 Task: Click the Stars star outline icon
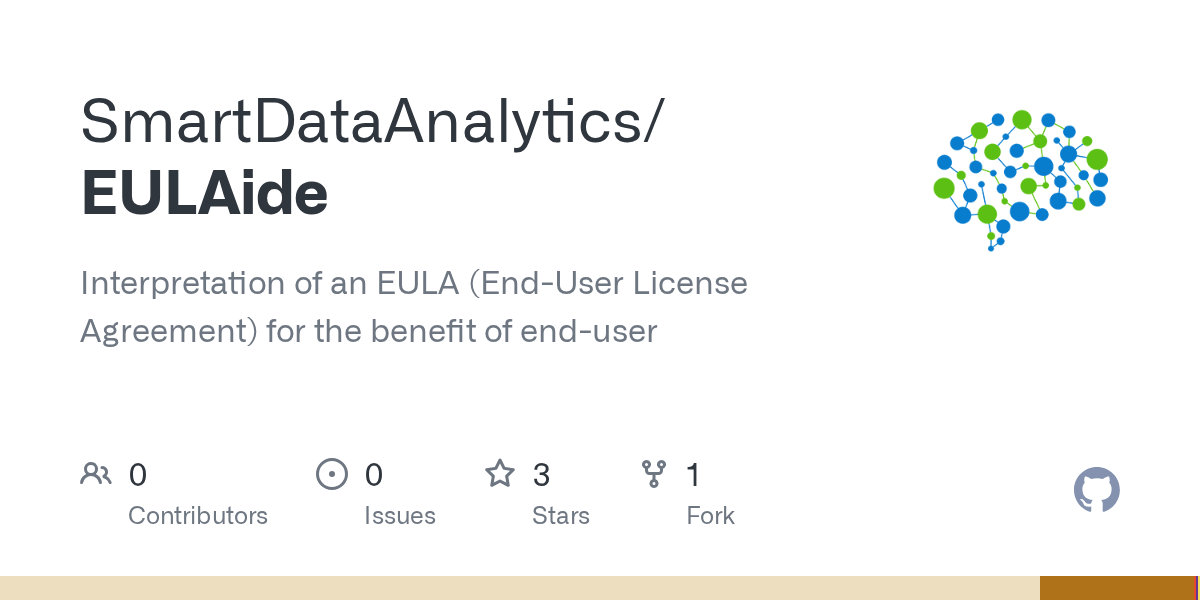(499, 474)
